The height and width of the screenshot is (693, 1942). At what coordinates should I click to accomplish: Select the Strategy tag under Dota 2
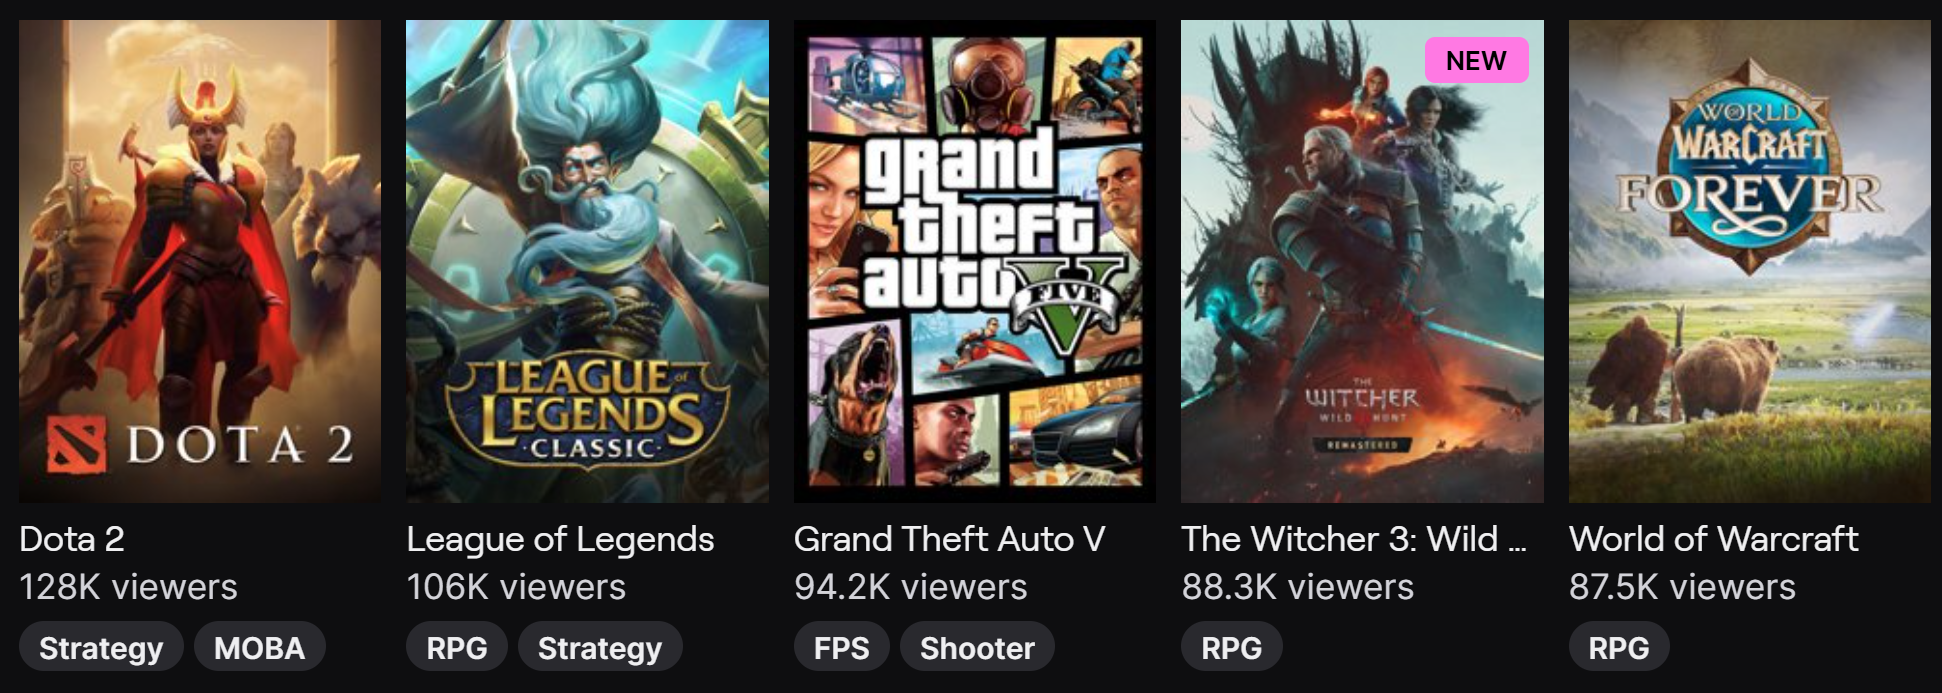tap(101, 647)
